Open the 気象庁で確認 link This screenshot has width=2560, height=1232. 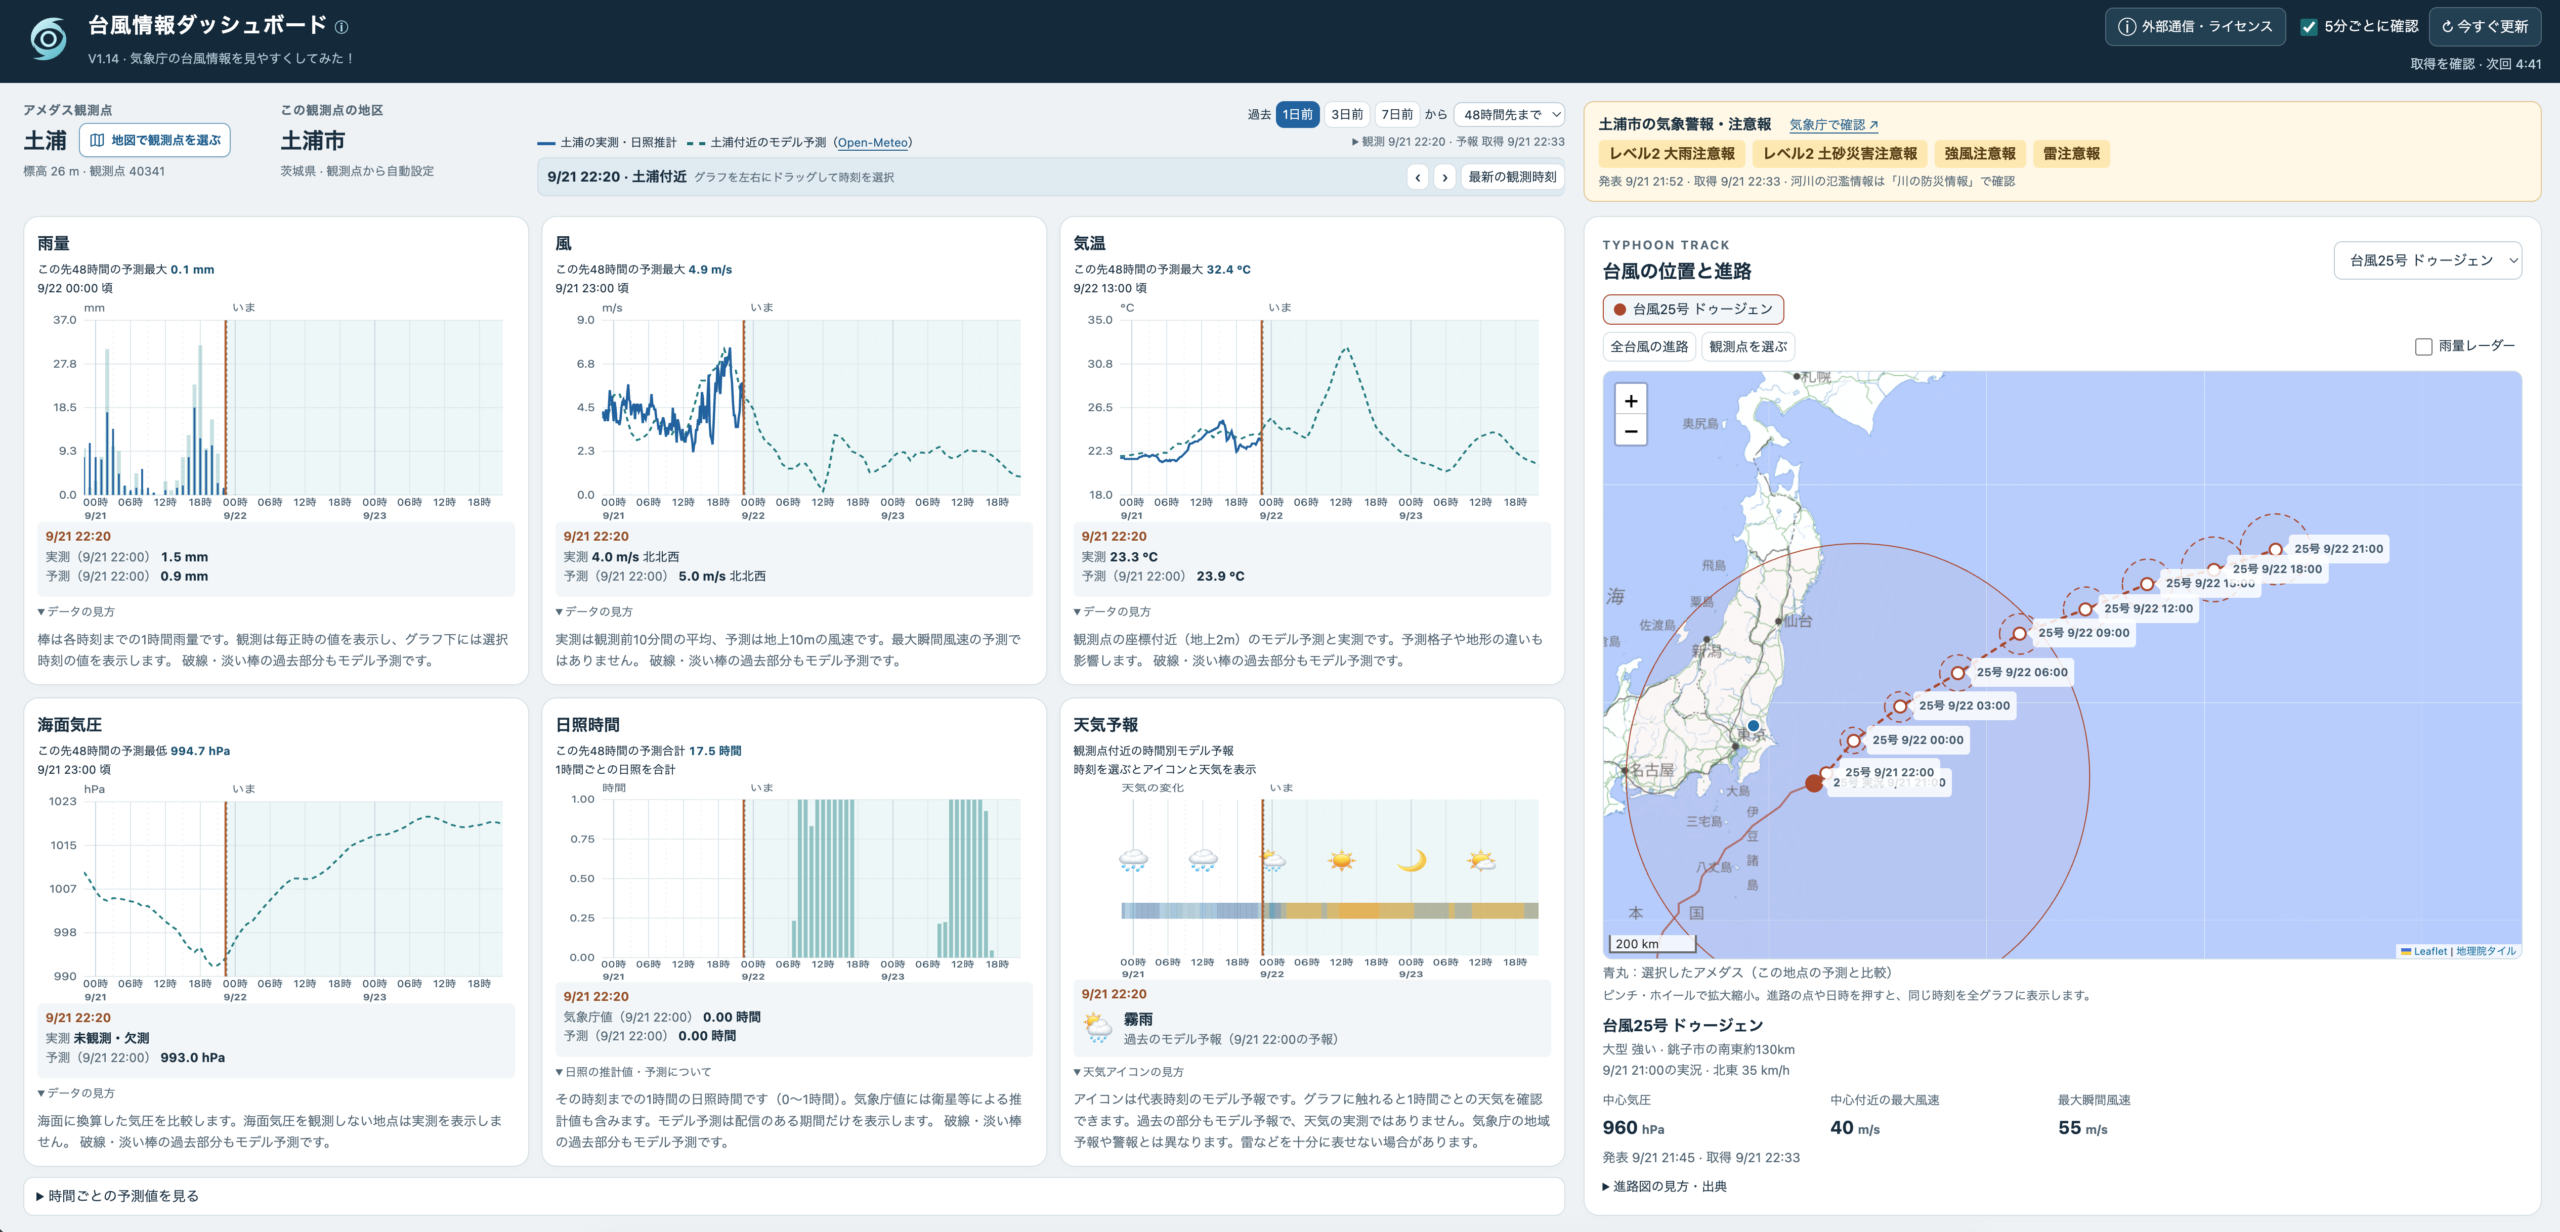(1834, 125)
